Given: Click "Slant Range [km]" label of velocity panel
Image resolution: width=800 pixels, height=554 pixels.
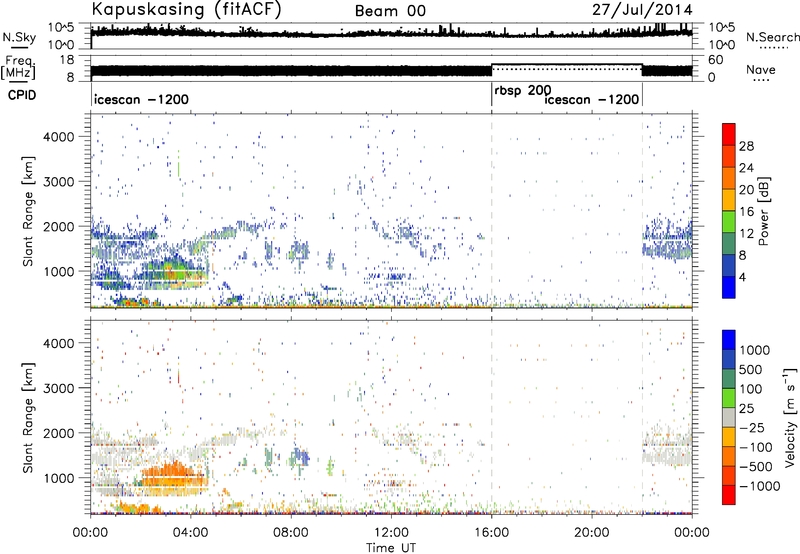Looking at the screenshot, I should 28,417.
